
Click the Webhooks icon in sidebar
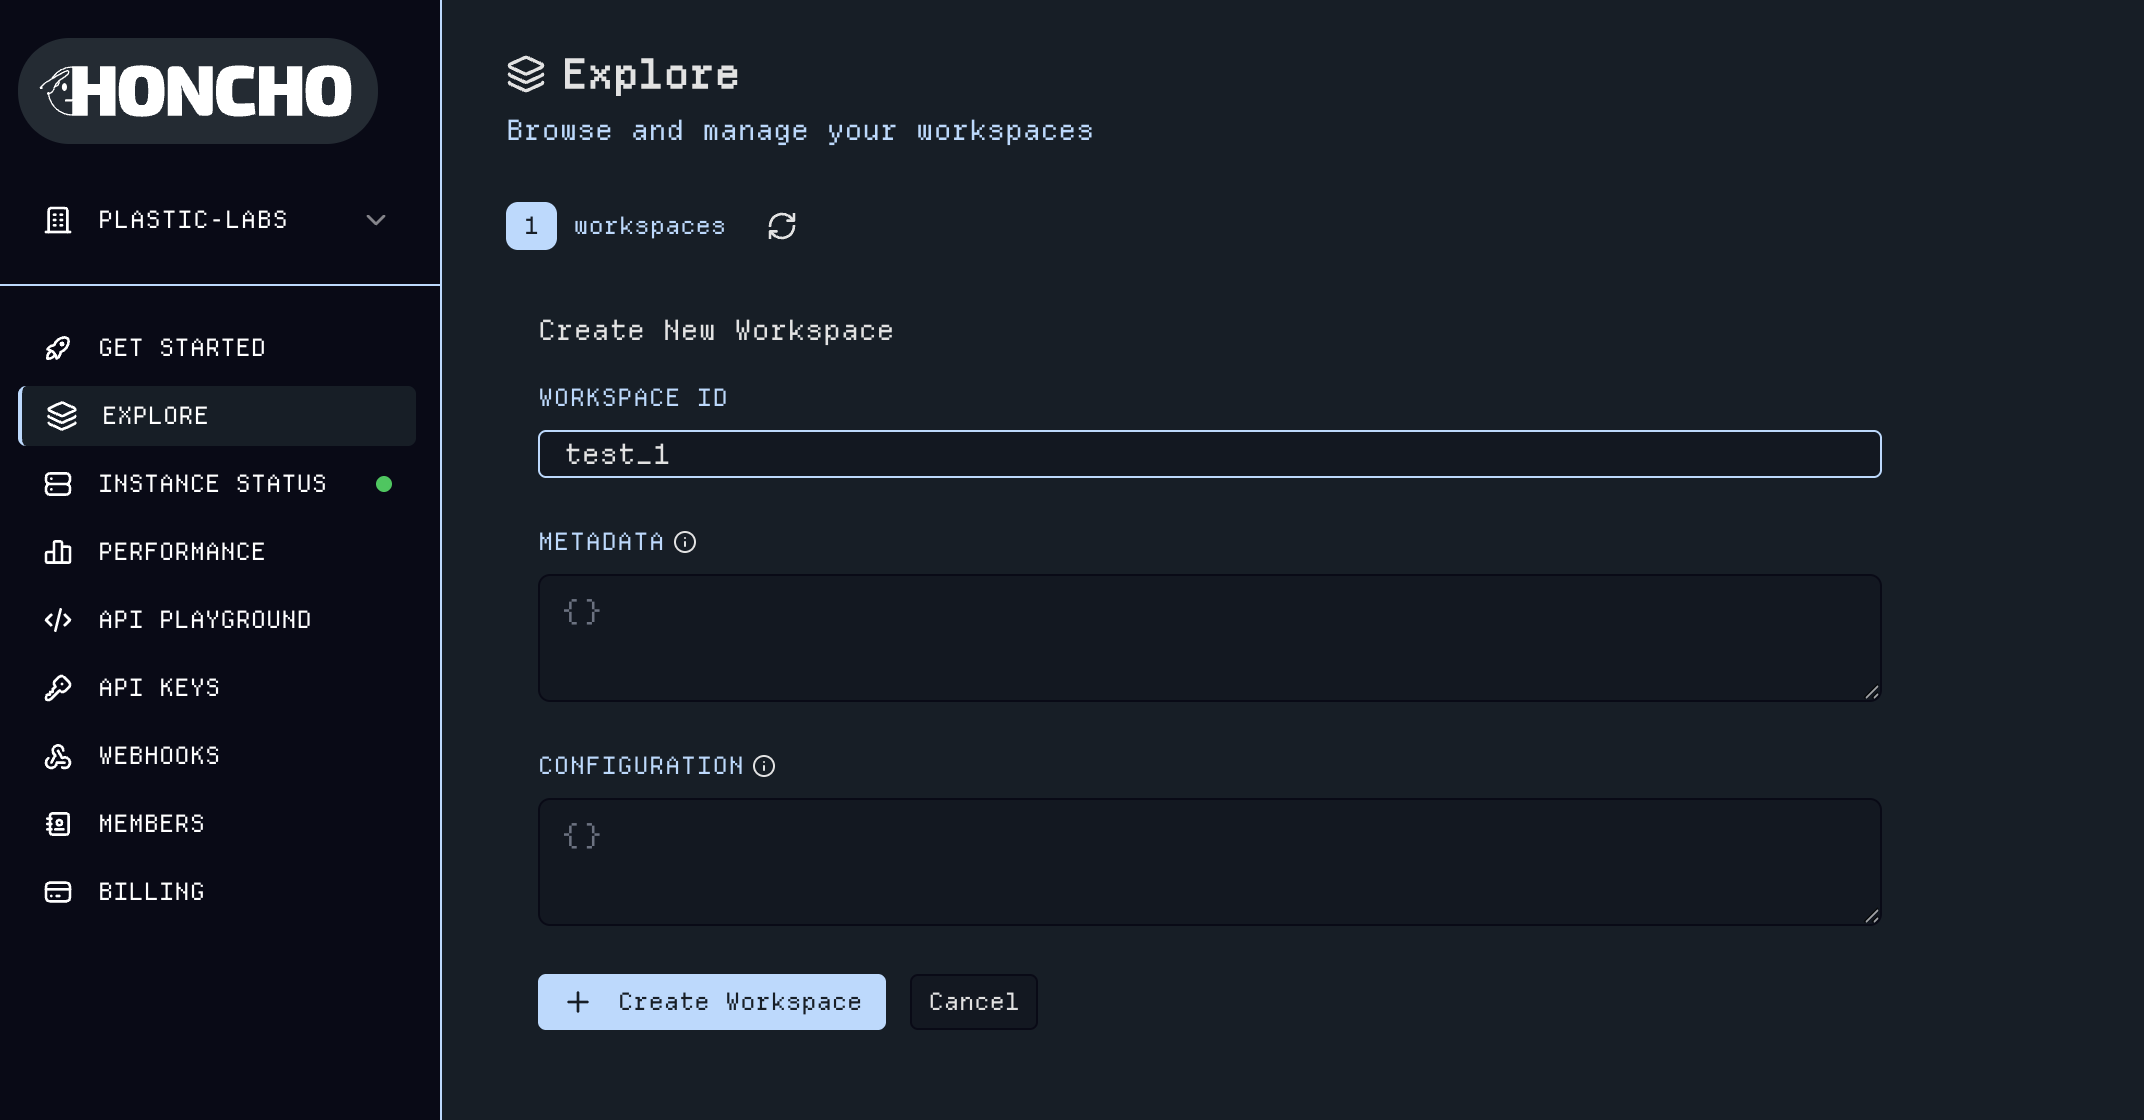58,756
